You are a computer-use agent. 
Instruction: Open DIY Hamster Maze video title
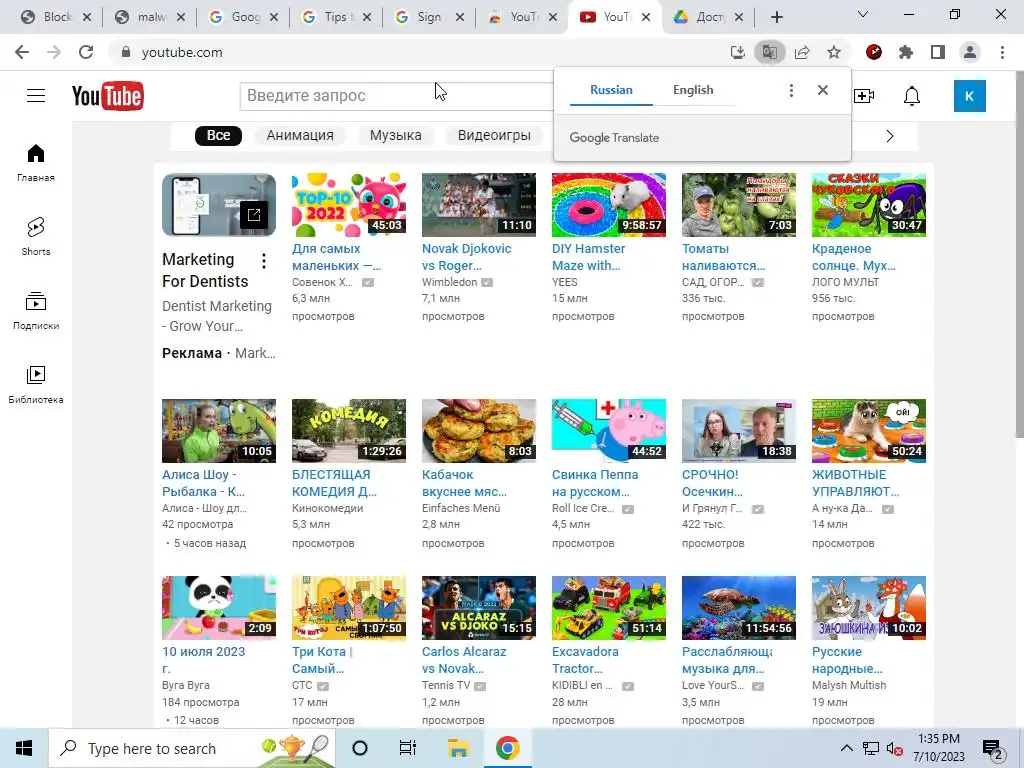[x=588, y=257]
